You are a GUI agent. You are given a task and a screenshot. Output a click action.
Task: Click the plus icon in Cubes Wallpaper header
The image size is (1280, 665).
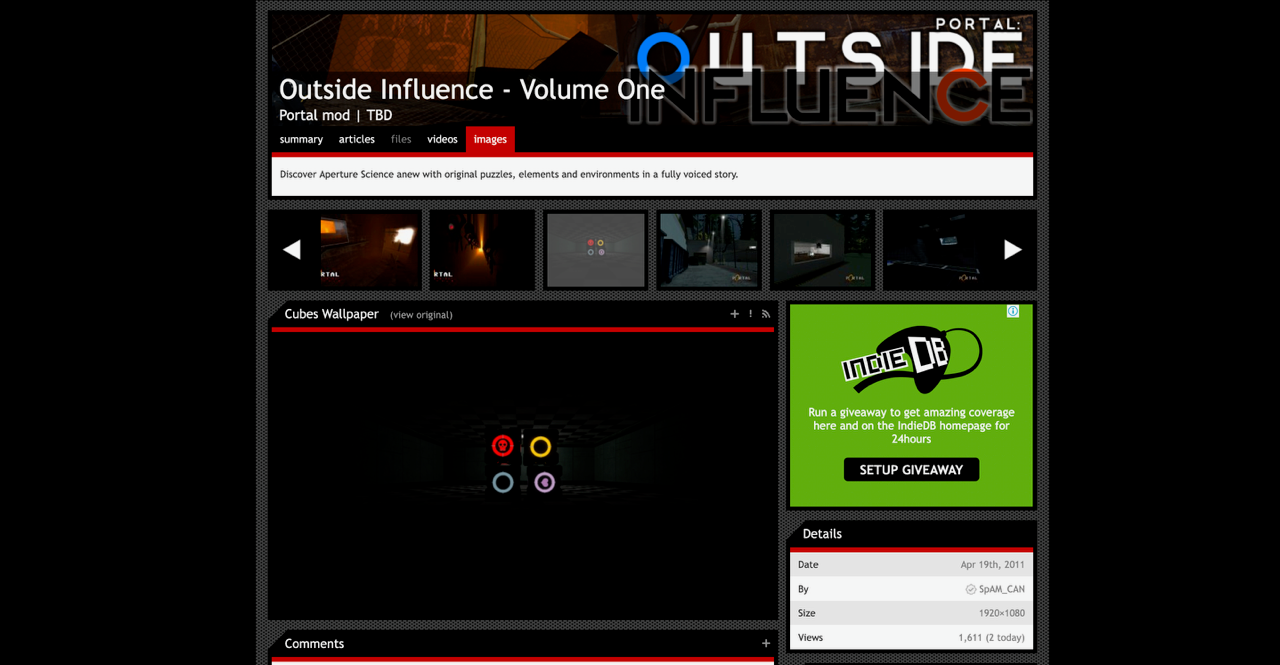click(735, 313)
